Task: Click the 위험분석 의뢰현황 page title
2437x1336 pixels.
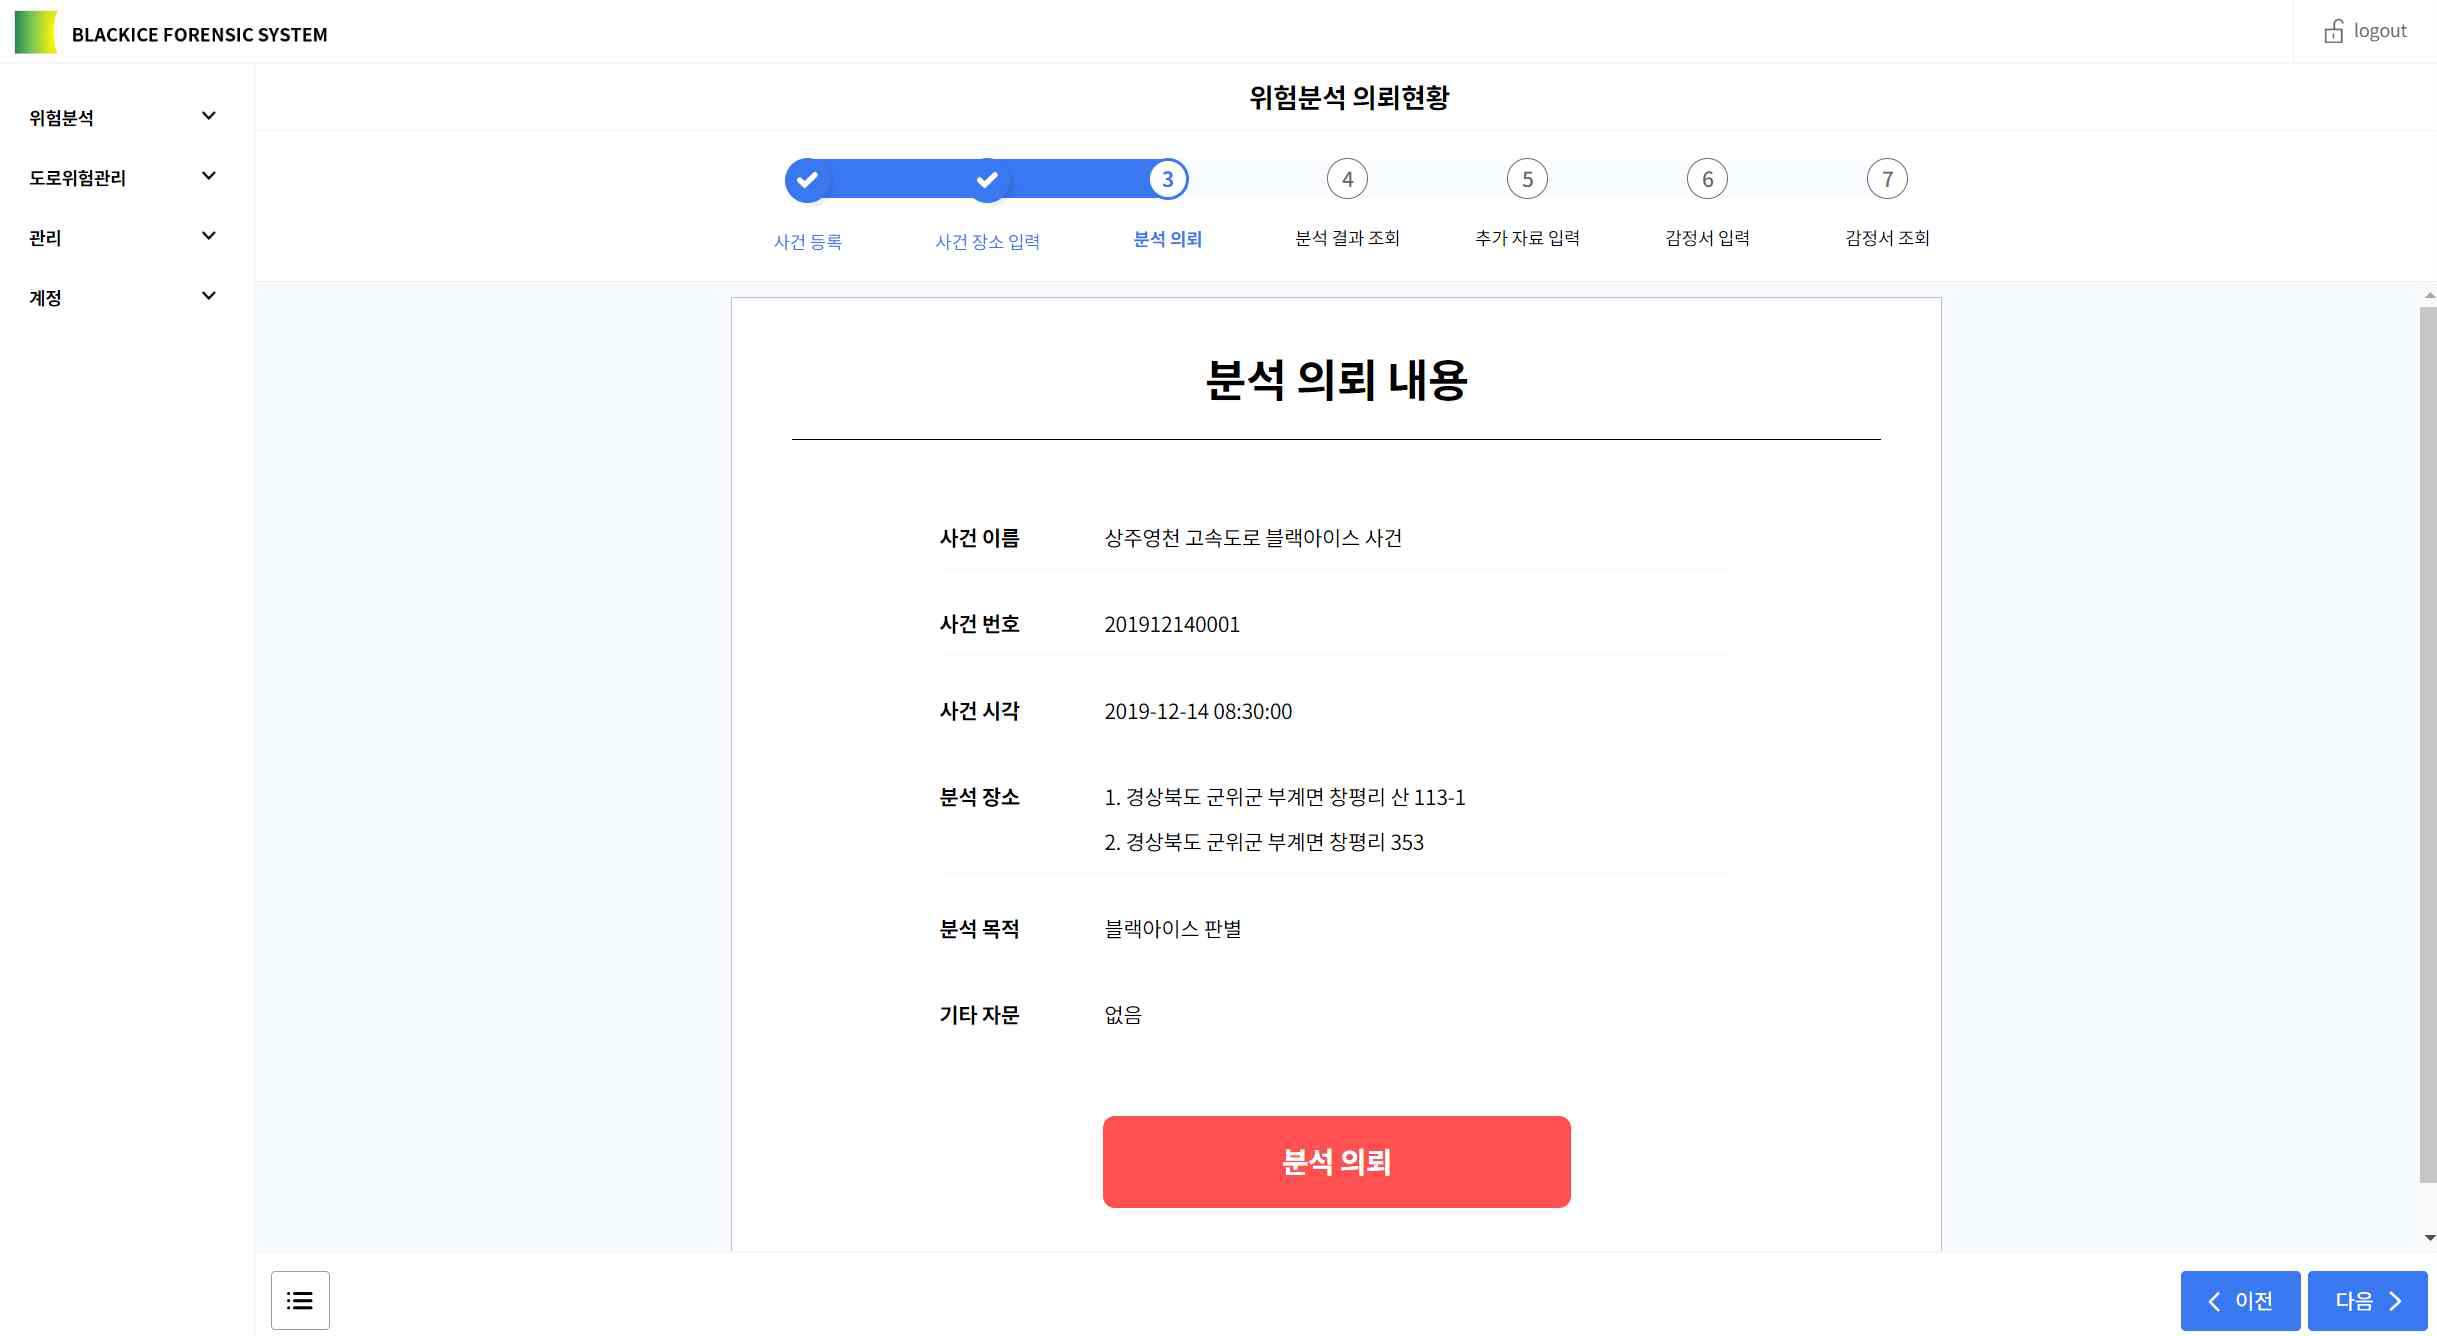Action: tap(1348, 97)
